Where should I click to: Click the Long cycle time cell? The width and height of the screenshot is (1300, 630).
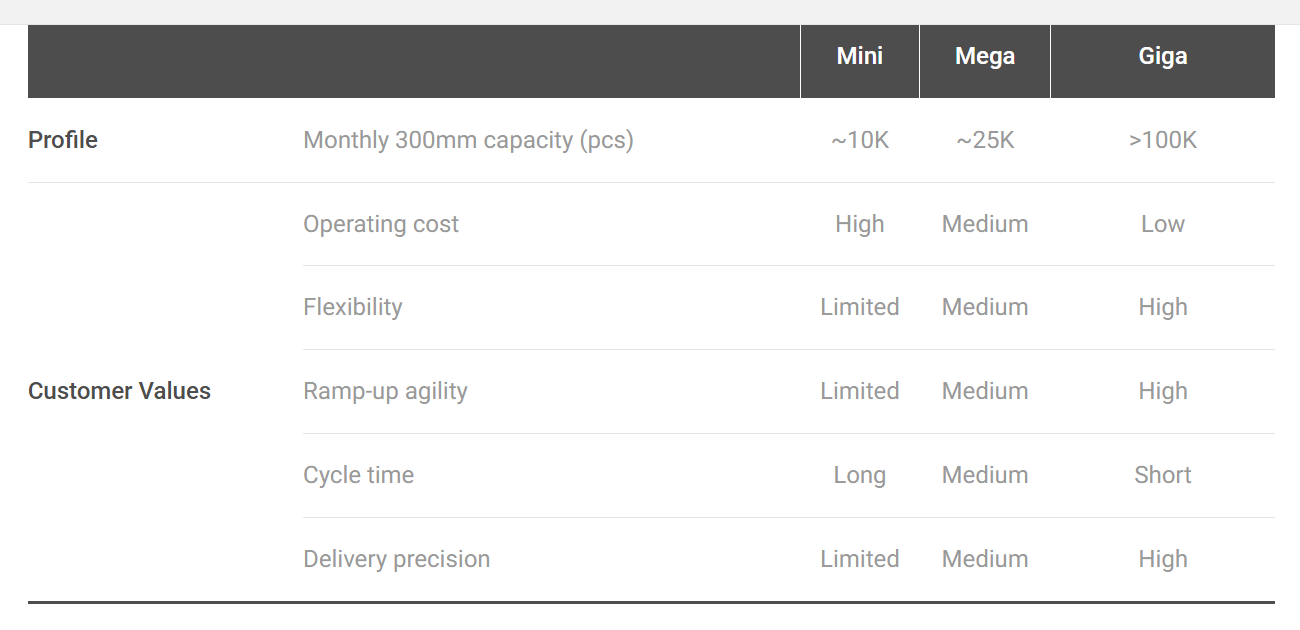(860, 475)
